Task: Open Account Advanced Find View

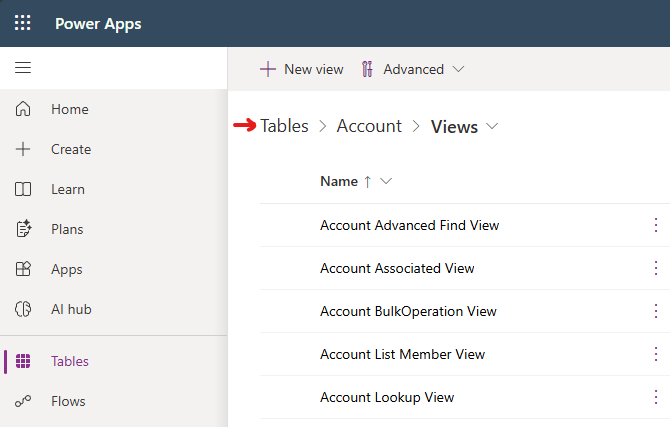Action: (x=409, y=225)
